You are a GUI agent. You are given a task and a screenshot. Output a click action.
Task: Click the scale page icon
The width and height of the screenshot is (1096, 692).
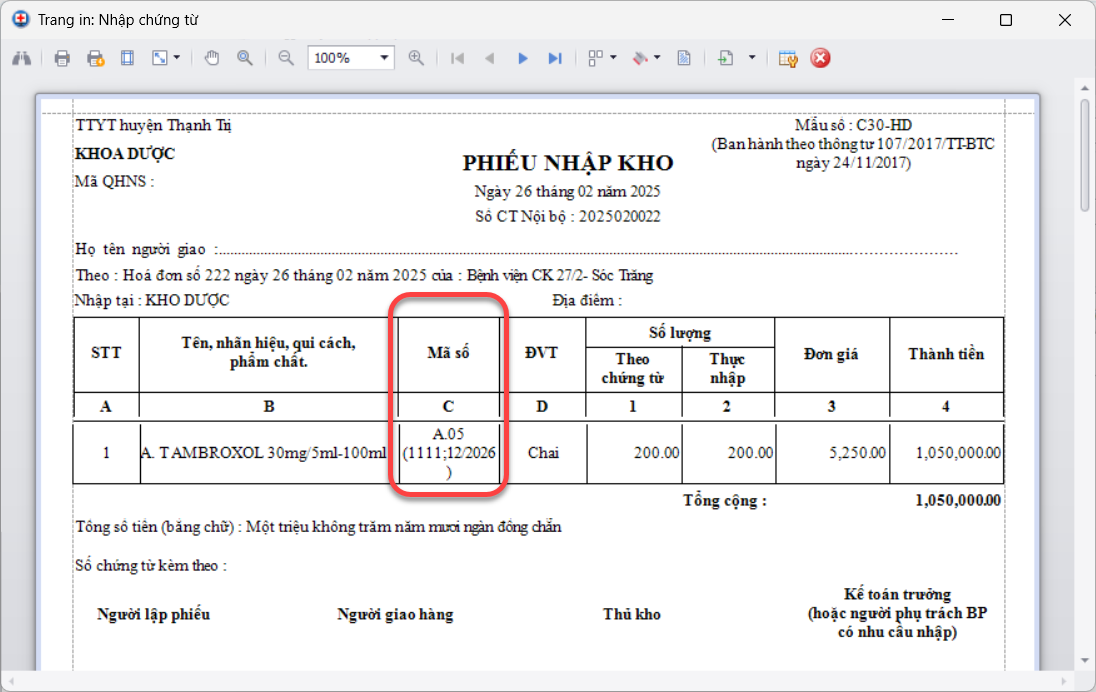(160, 58)
